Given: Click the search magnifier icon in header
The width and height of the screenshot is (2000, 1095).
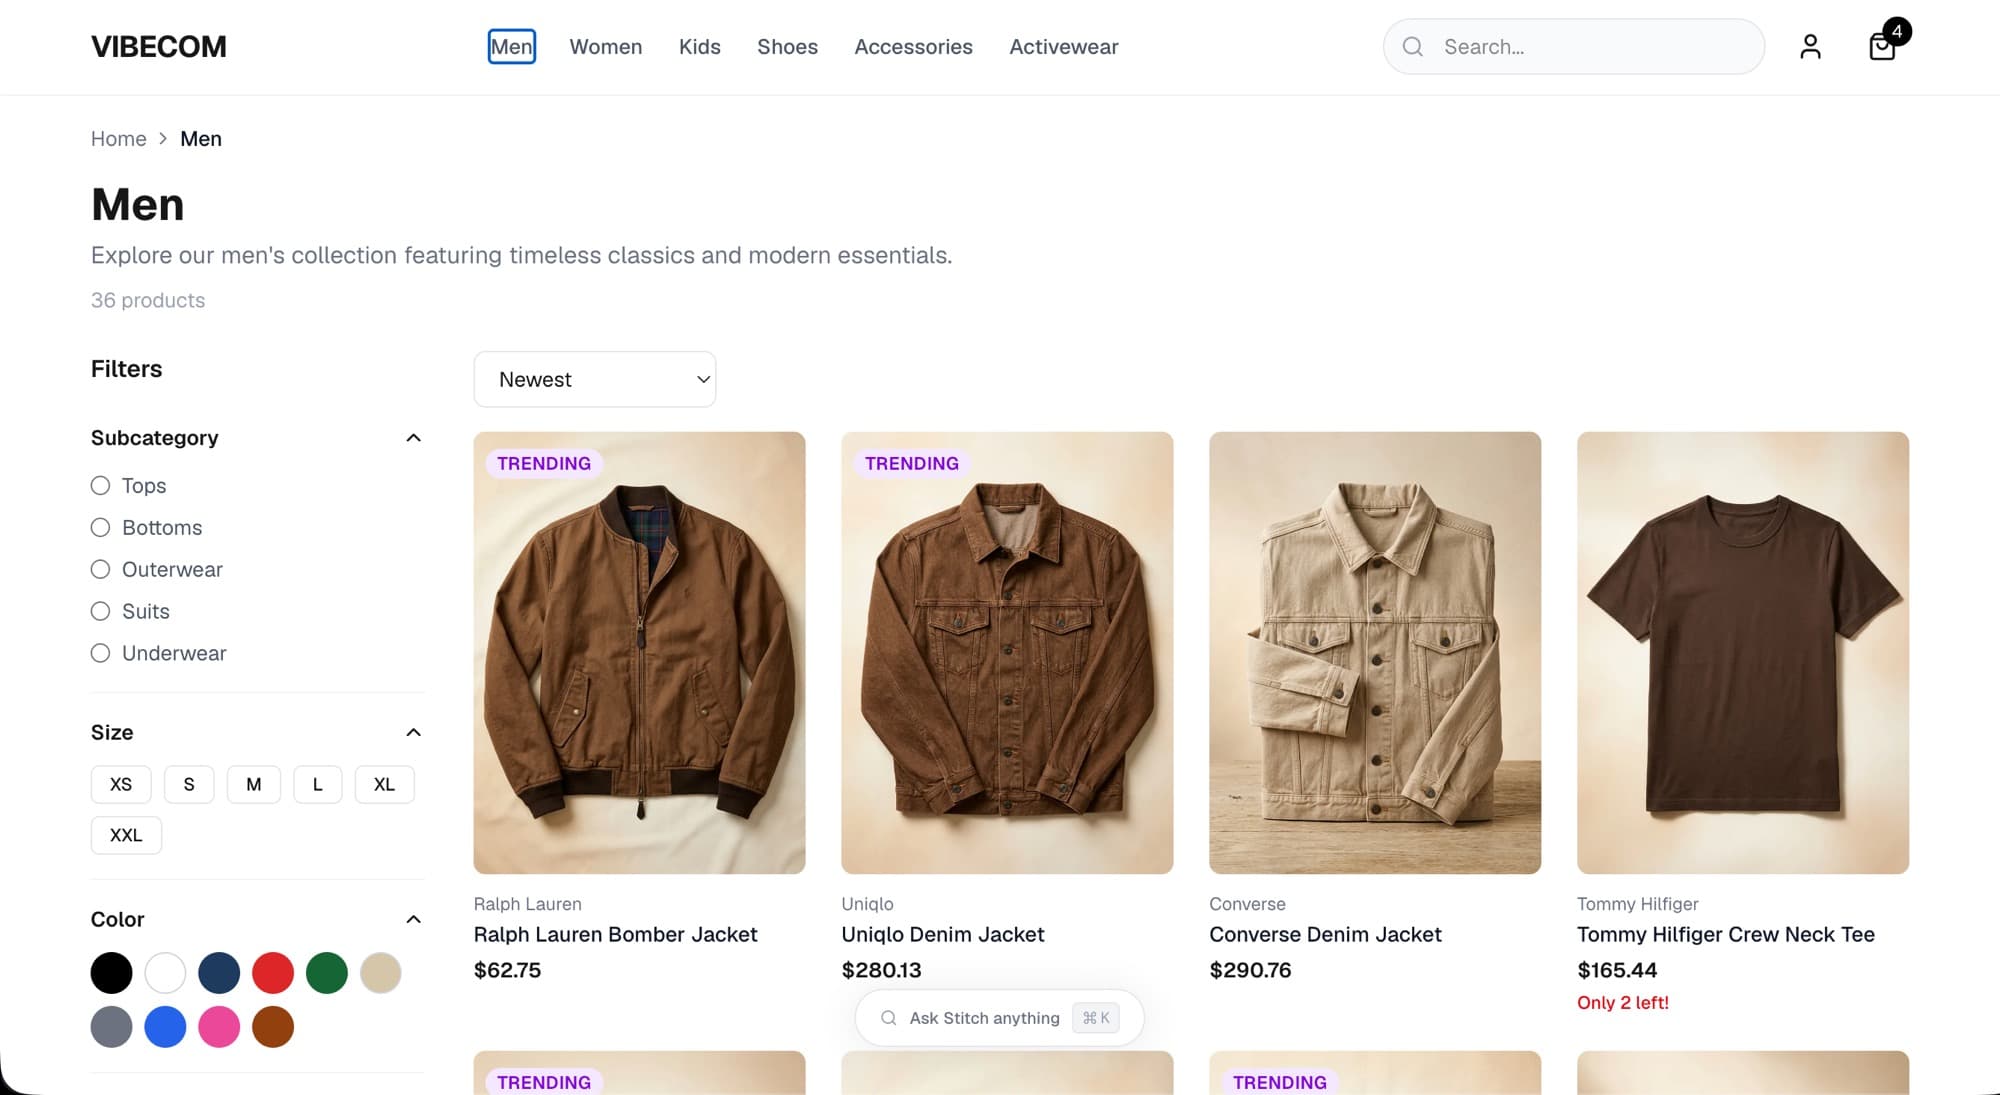Looking at the screenshot, I should tap(1412, 47).
